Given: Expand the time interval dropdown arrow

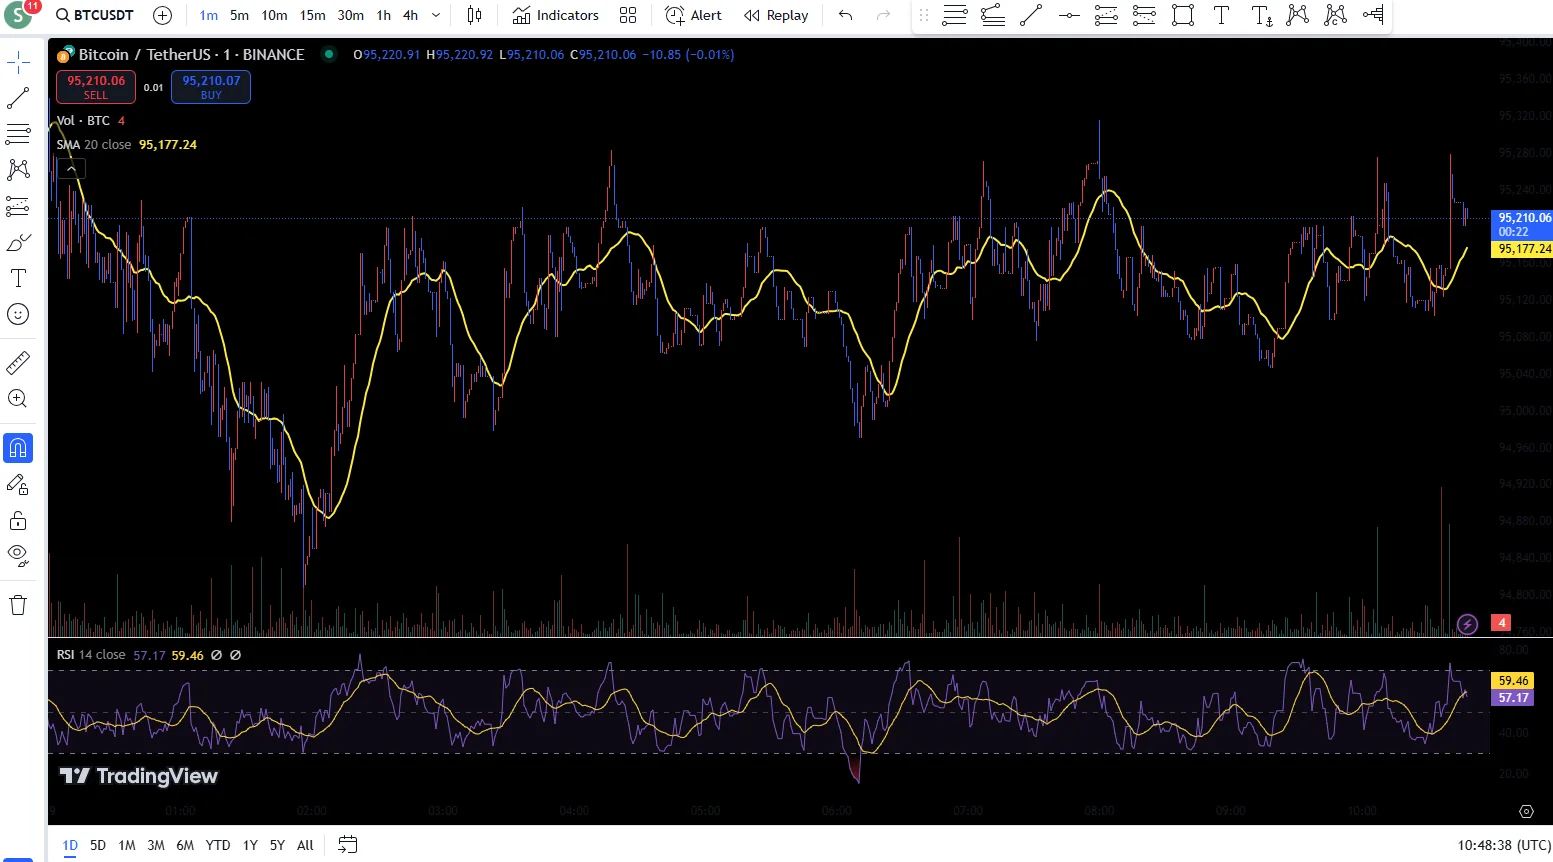Looking at the screenshot, I should pyautogui.click(x=436, y=15).
